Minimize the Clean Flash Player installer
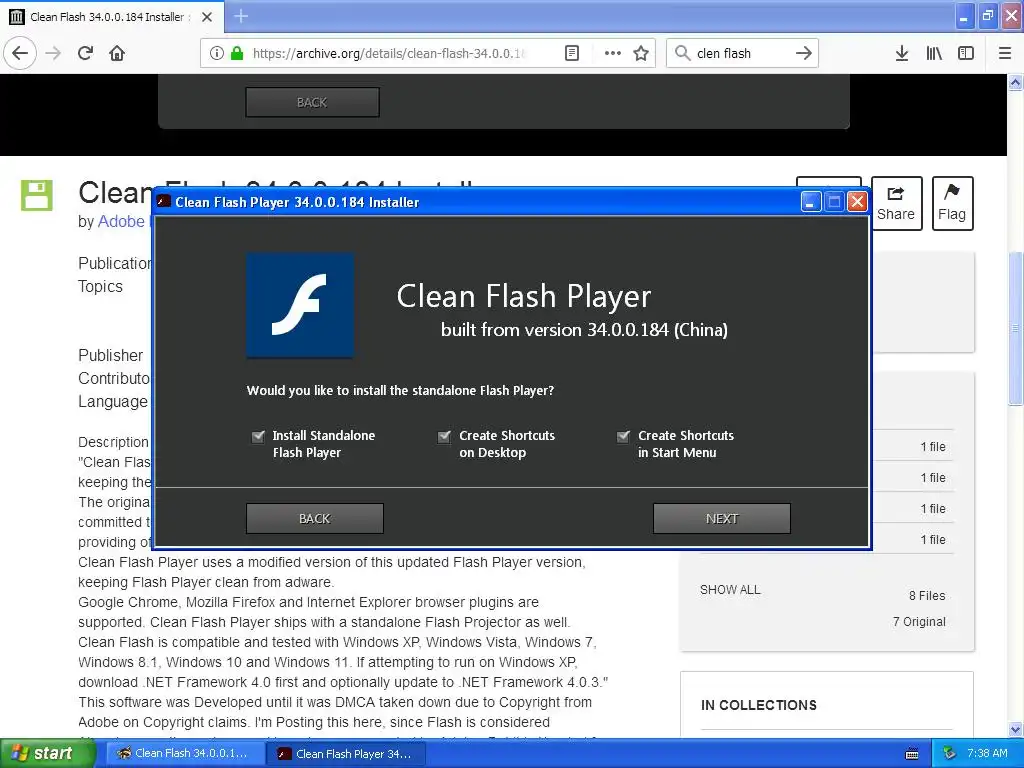This screenshot has height=768, width=1024. (810, 202)
